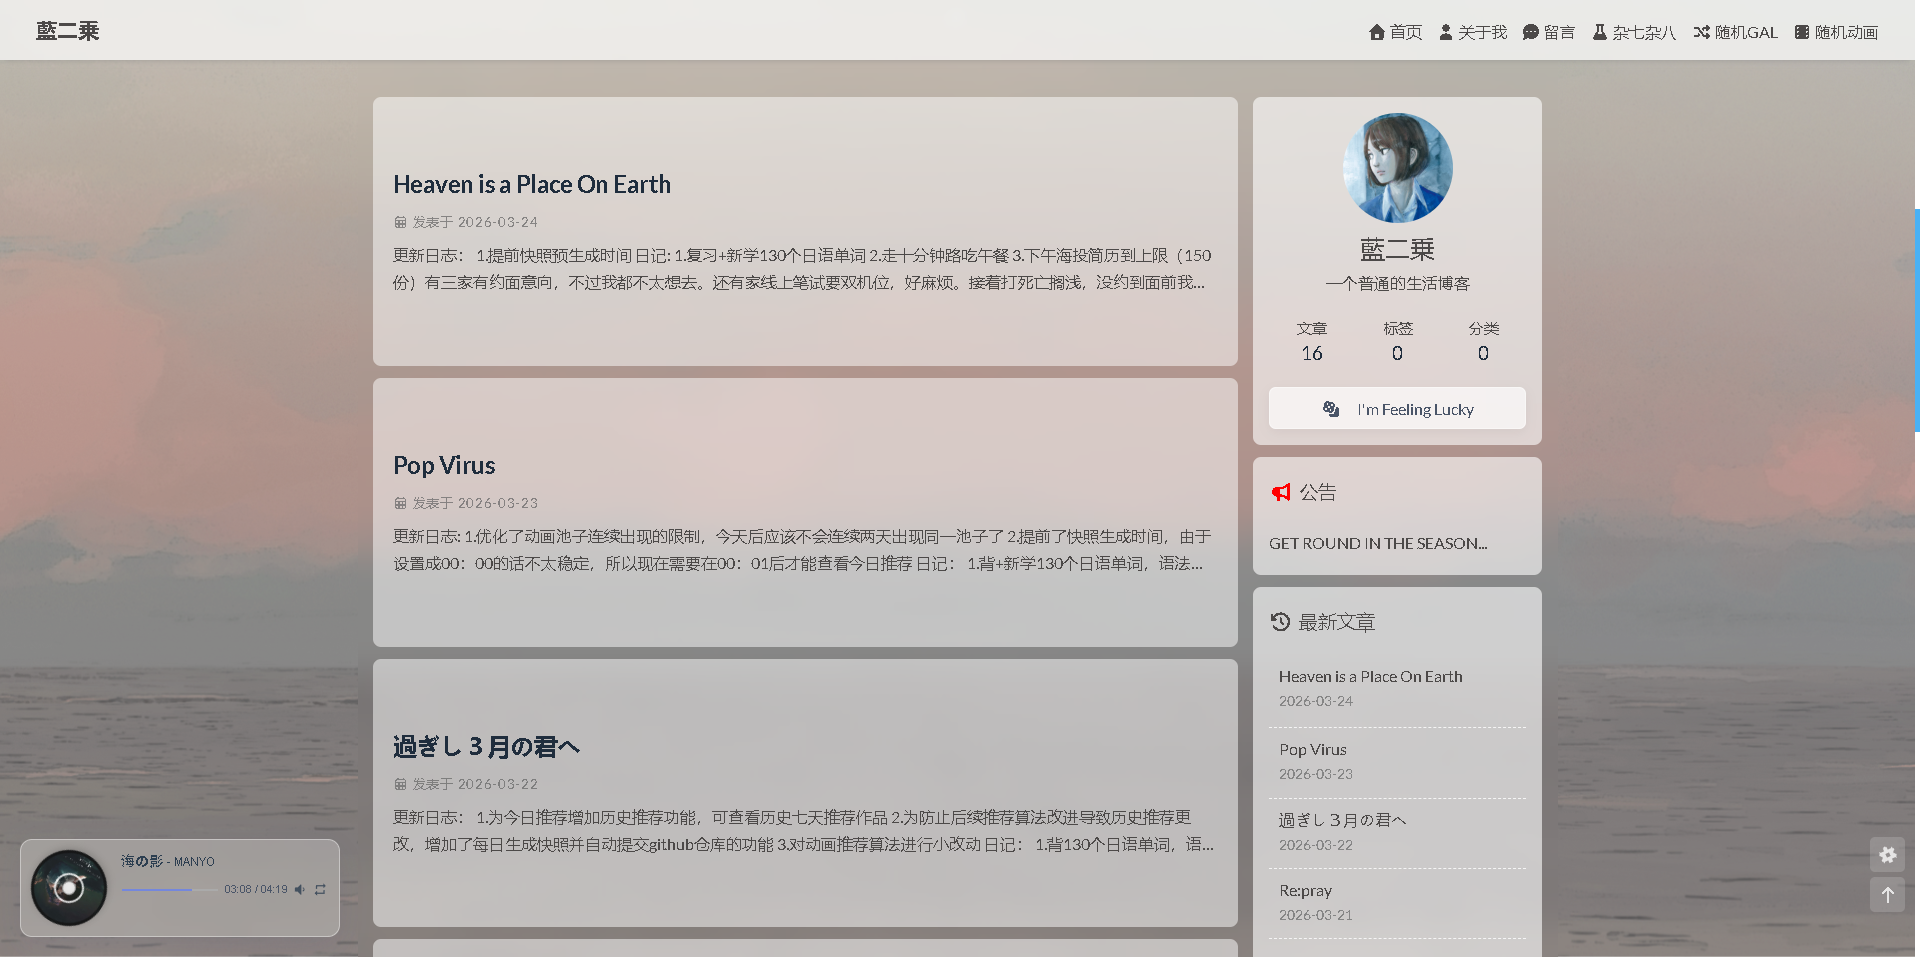This screenshot has height=957, width=1920.
Task: Click the megaphone icon beside 公告
Action: click(x=1281, y=491)
